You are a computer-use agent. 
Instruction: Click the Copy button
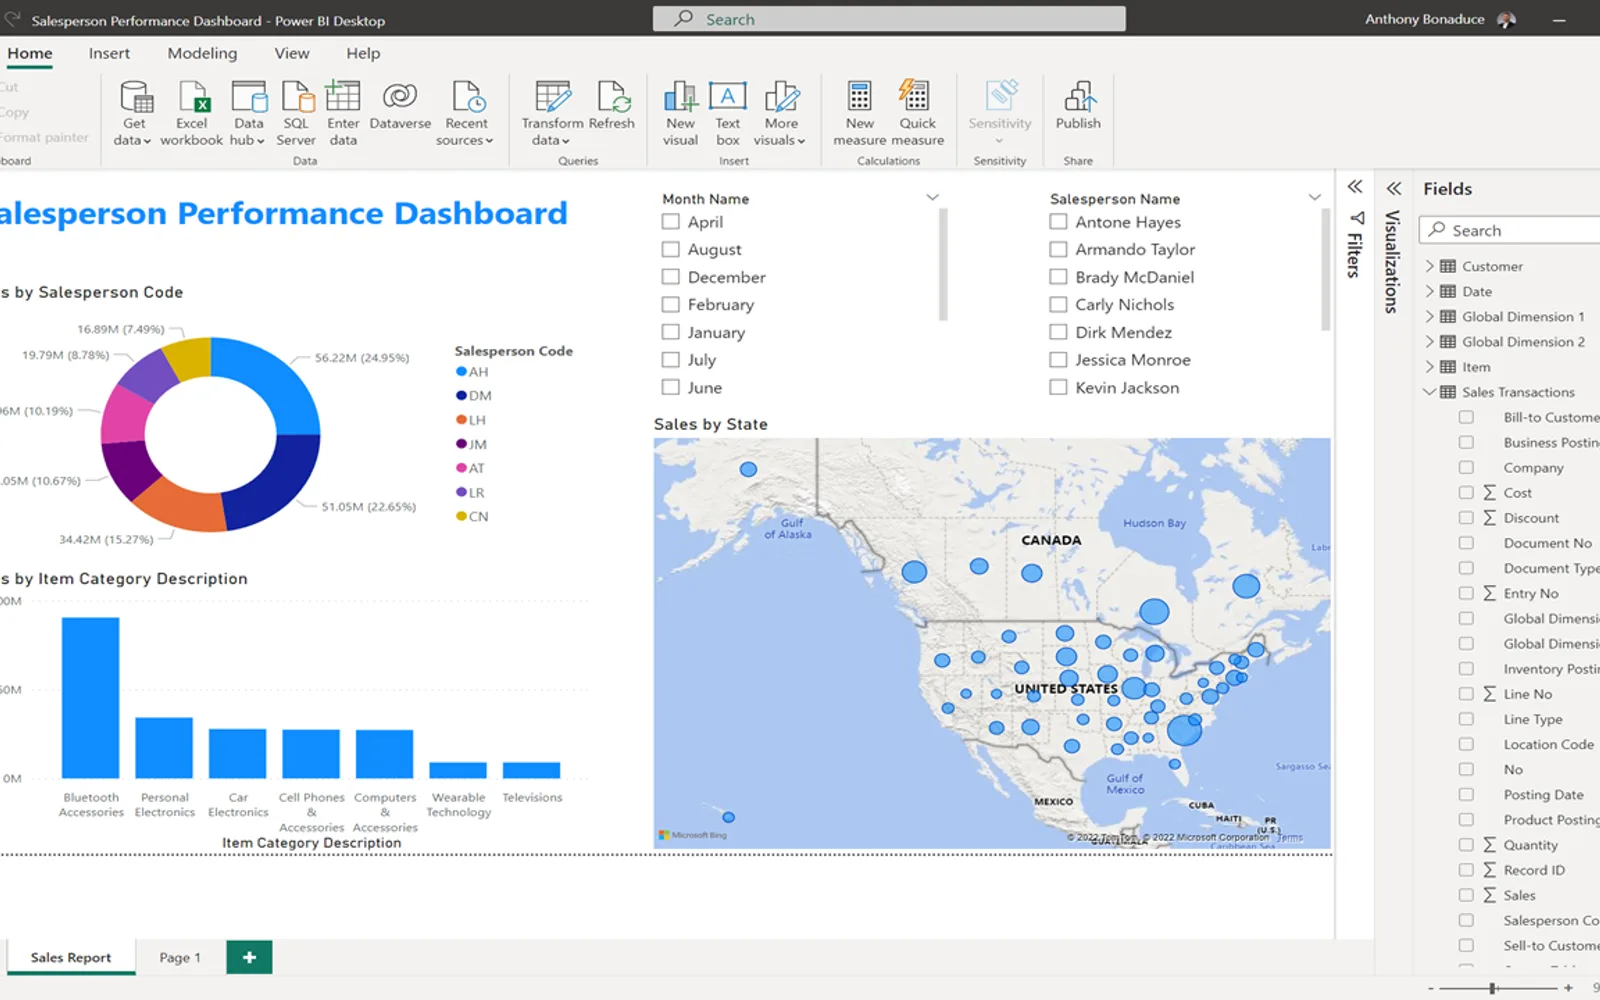pyautogui.click(x=15, y=113)
